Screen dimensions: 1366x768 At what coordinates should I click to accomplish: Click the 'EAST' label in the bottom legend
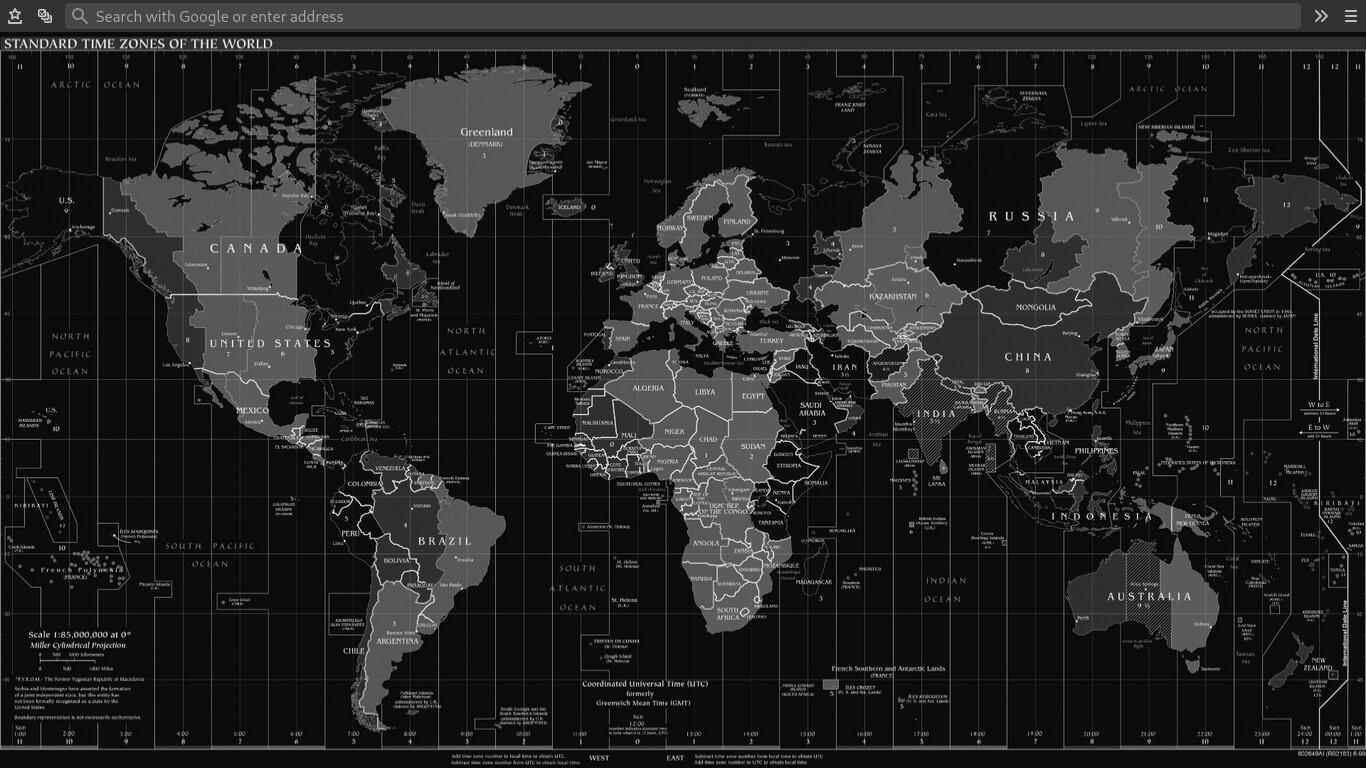point(676,758)
